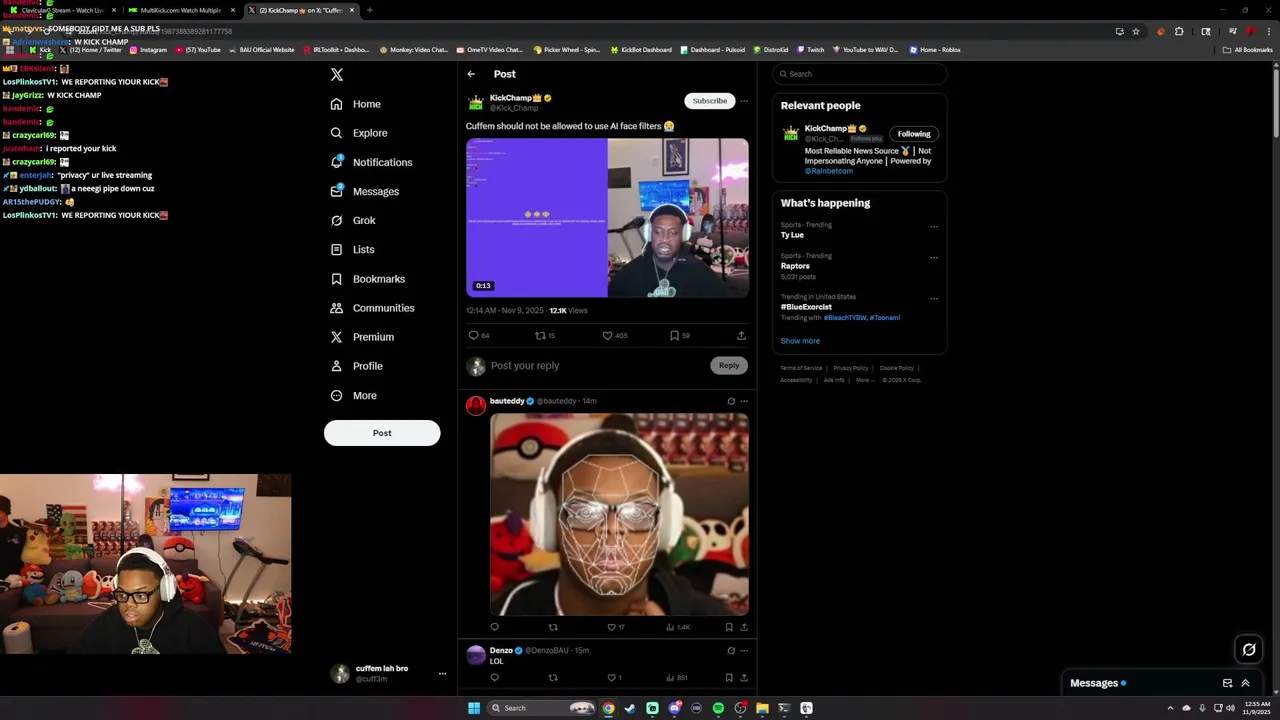Expand the More menu in sidebar

pos(354,395)
